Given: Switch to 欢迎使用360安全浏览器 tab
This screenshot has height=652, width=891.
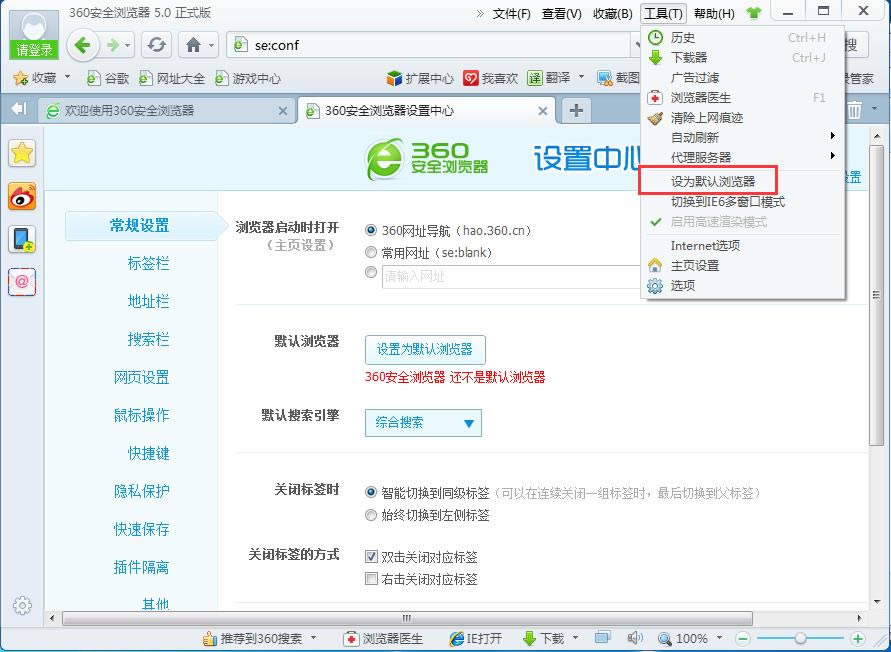Looking at the screenshot, I should pyautogui.click(x=160, y=111).
